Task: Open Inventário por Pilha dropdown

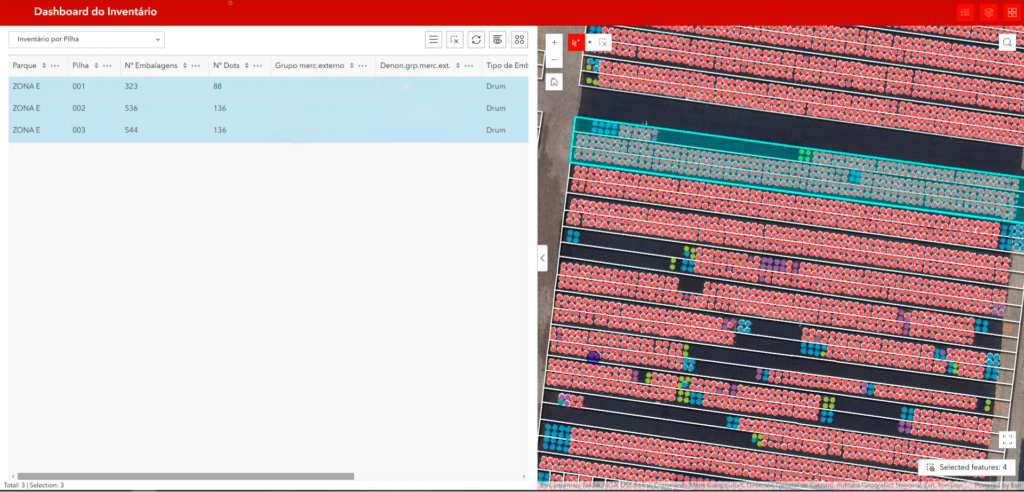Action: 86,40
